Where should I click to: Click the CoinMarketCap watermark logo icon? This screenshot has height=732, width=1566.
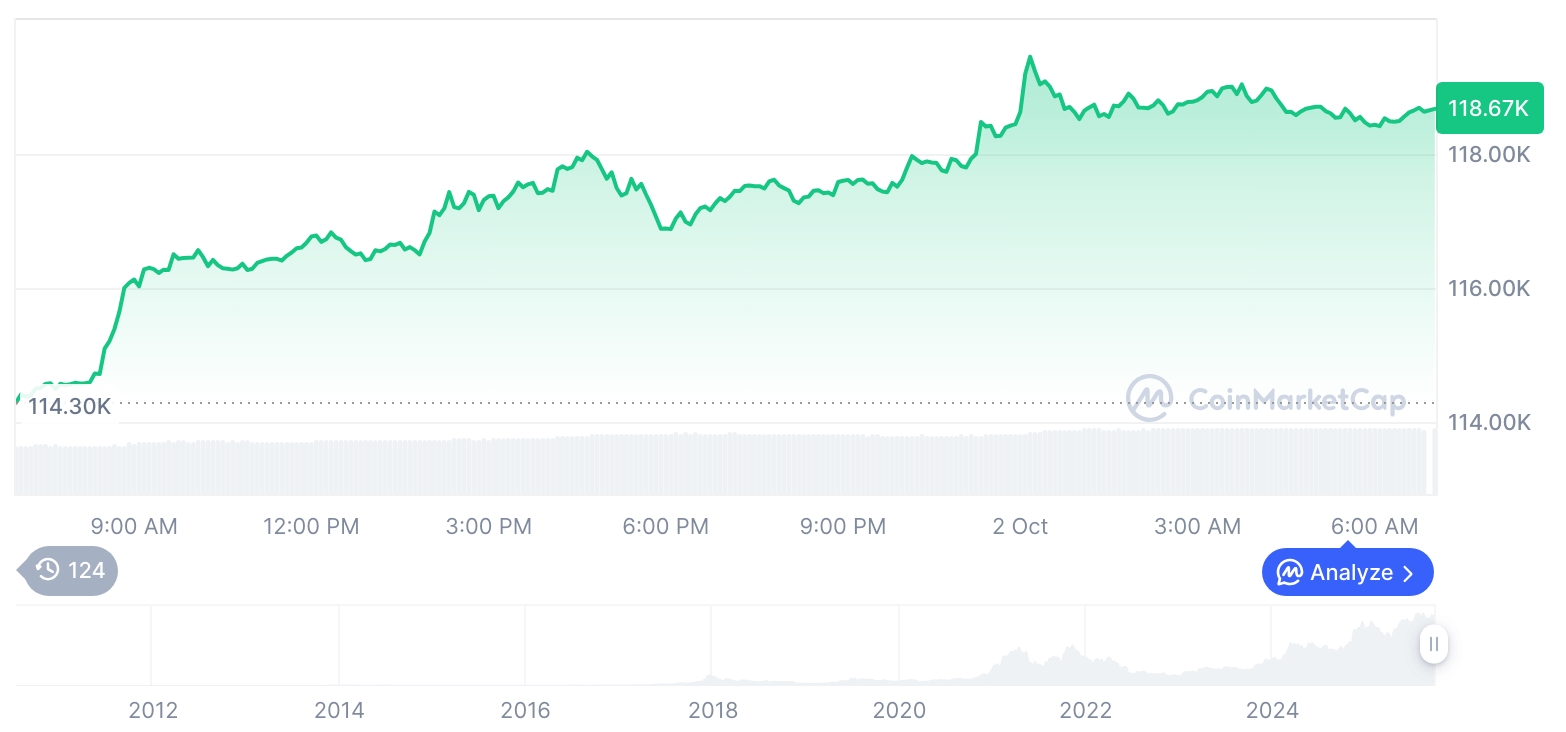point(1149,398)
